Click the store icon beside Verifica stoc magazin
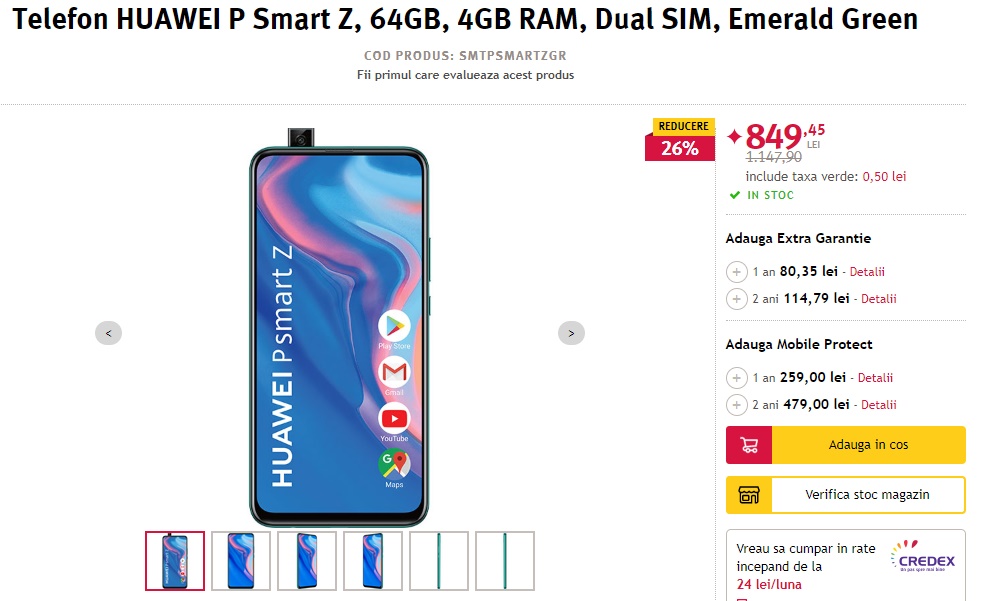This screenshot has height=601, width=1002. [749, 495]
